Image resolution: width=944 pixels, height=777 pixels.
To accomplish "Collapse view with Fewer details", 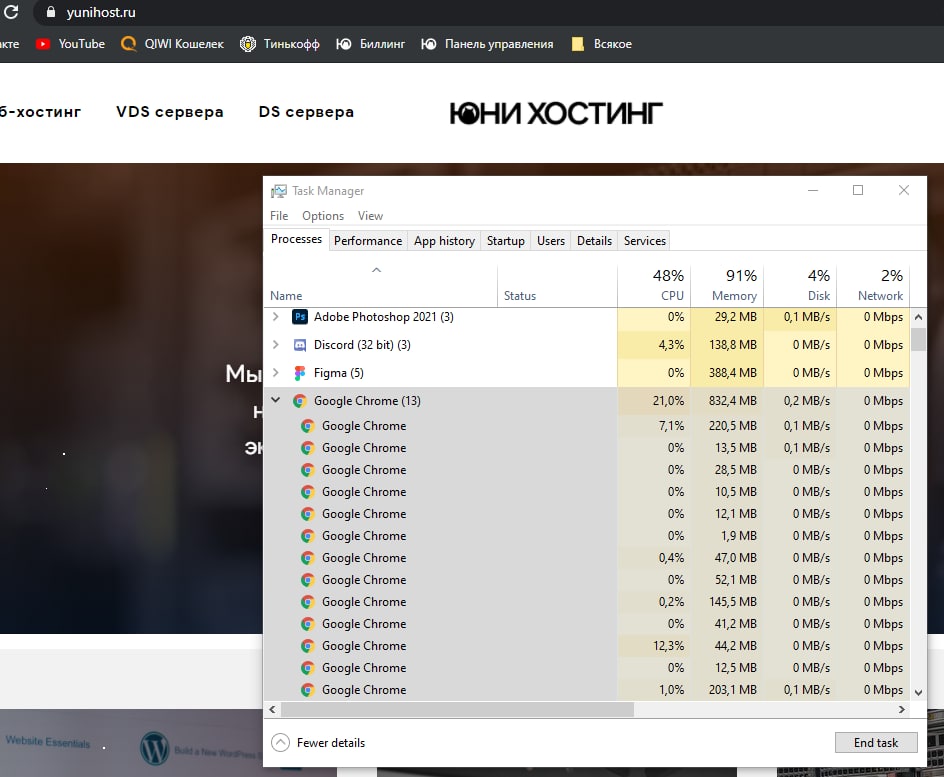I will [x=318, y=743].
